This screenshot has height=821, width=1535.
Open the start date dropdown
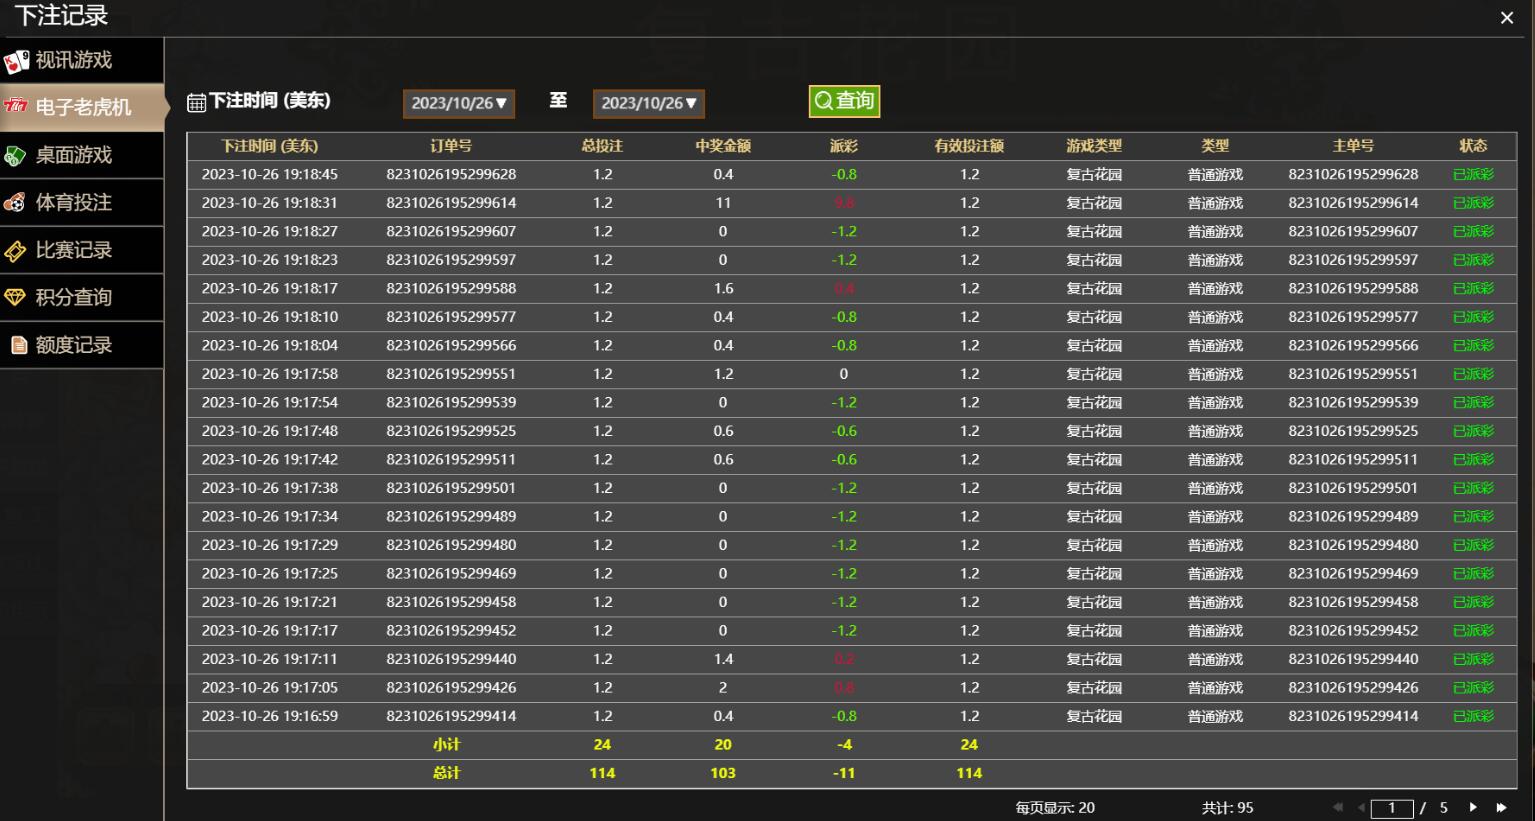point(459,103)
